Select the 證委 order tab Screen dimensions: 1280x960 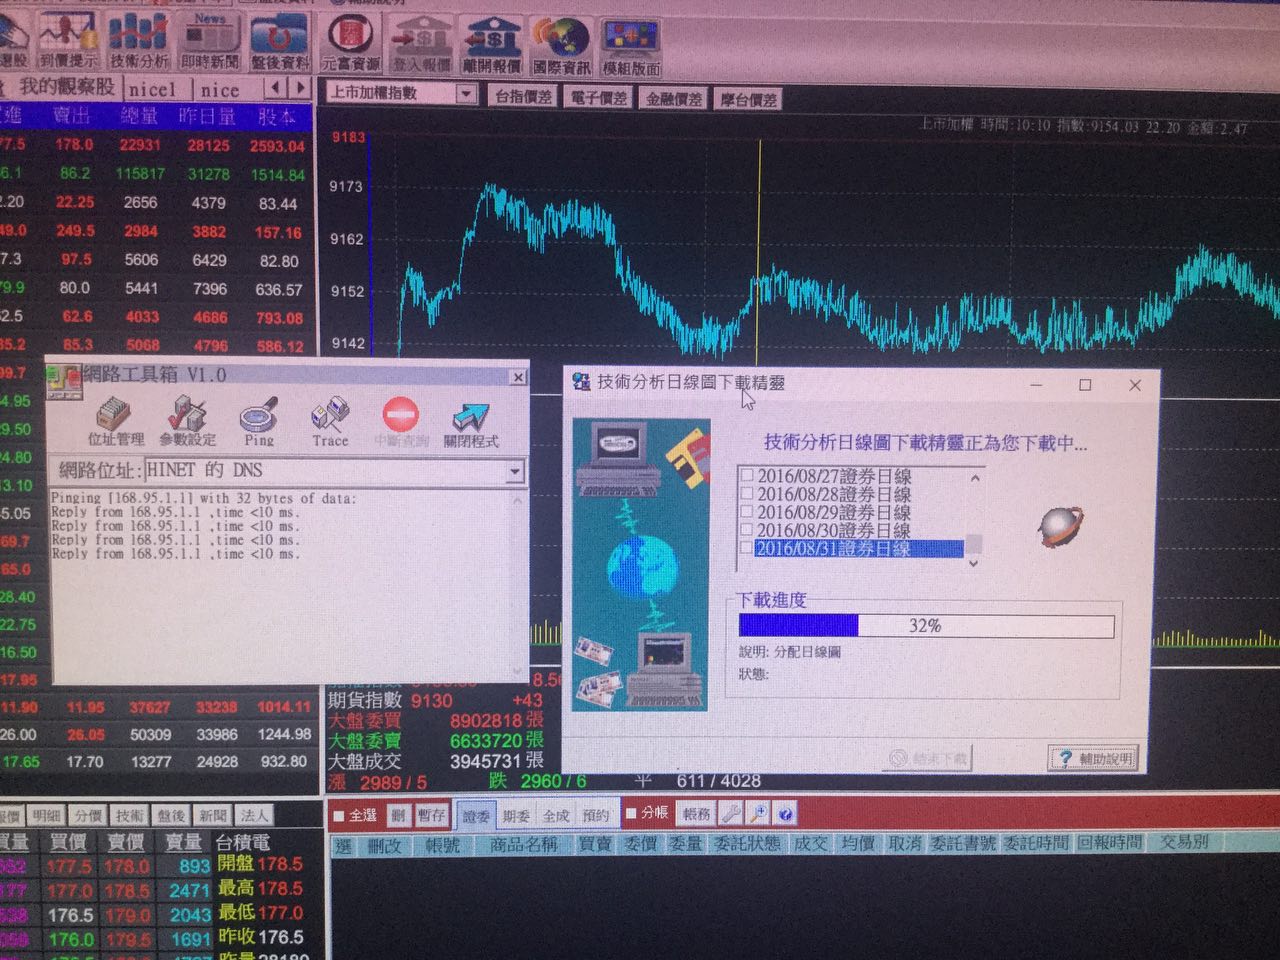tap(476, 816)
